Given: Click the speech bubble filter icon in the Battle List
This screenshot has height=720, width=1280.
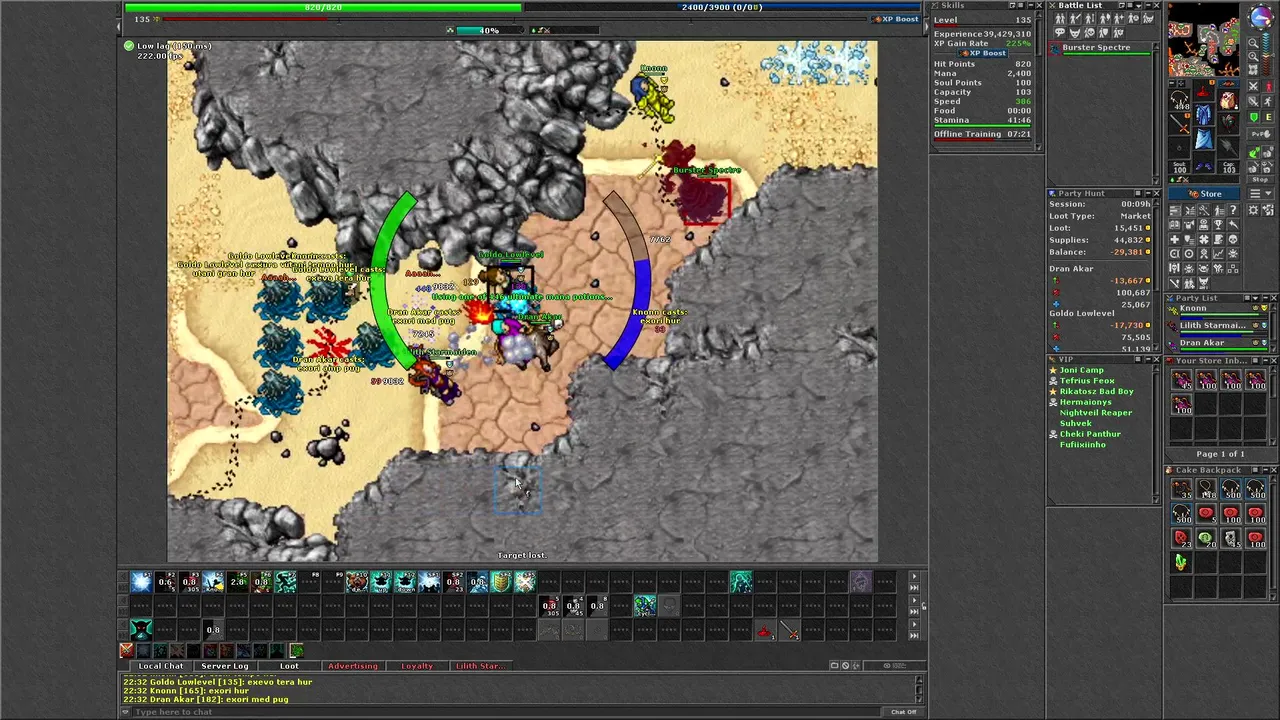Looking at the screenshot, I should coord(1060,33).
